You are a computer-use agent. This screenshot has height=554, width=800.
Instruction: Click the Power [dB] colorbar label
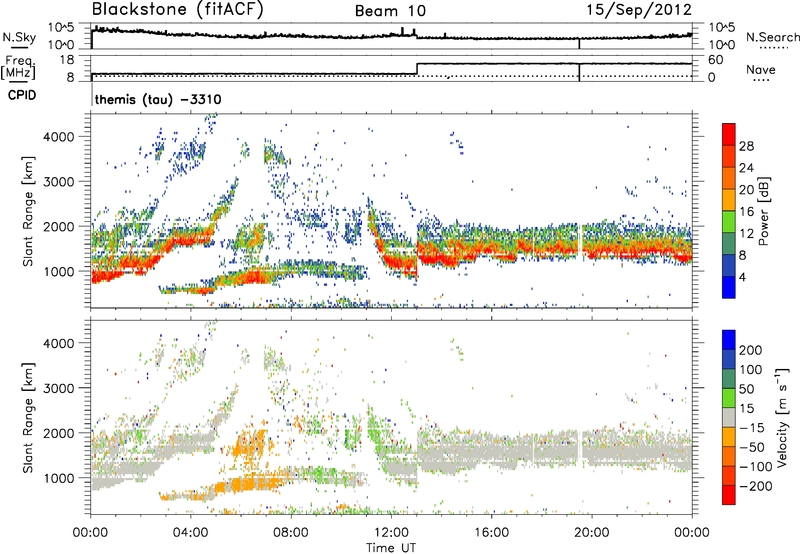(763, 211)
